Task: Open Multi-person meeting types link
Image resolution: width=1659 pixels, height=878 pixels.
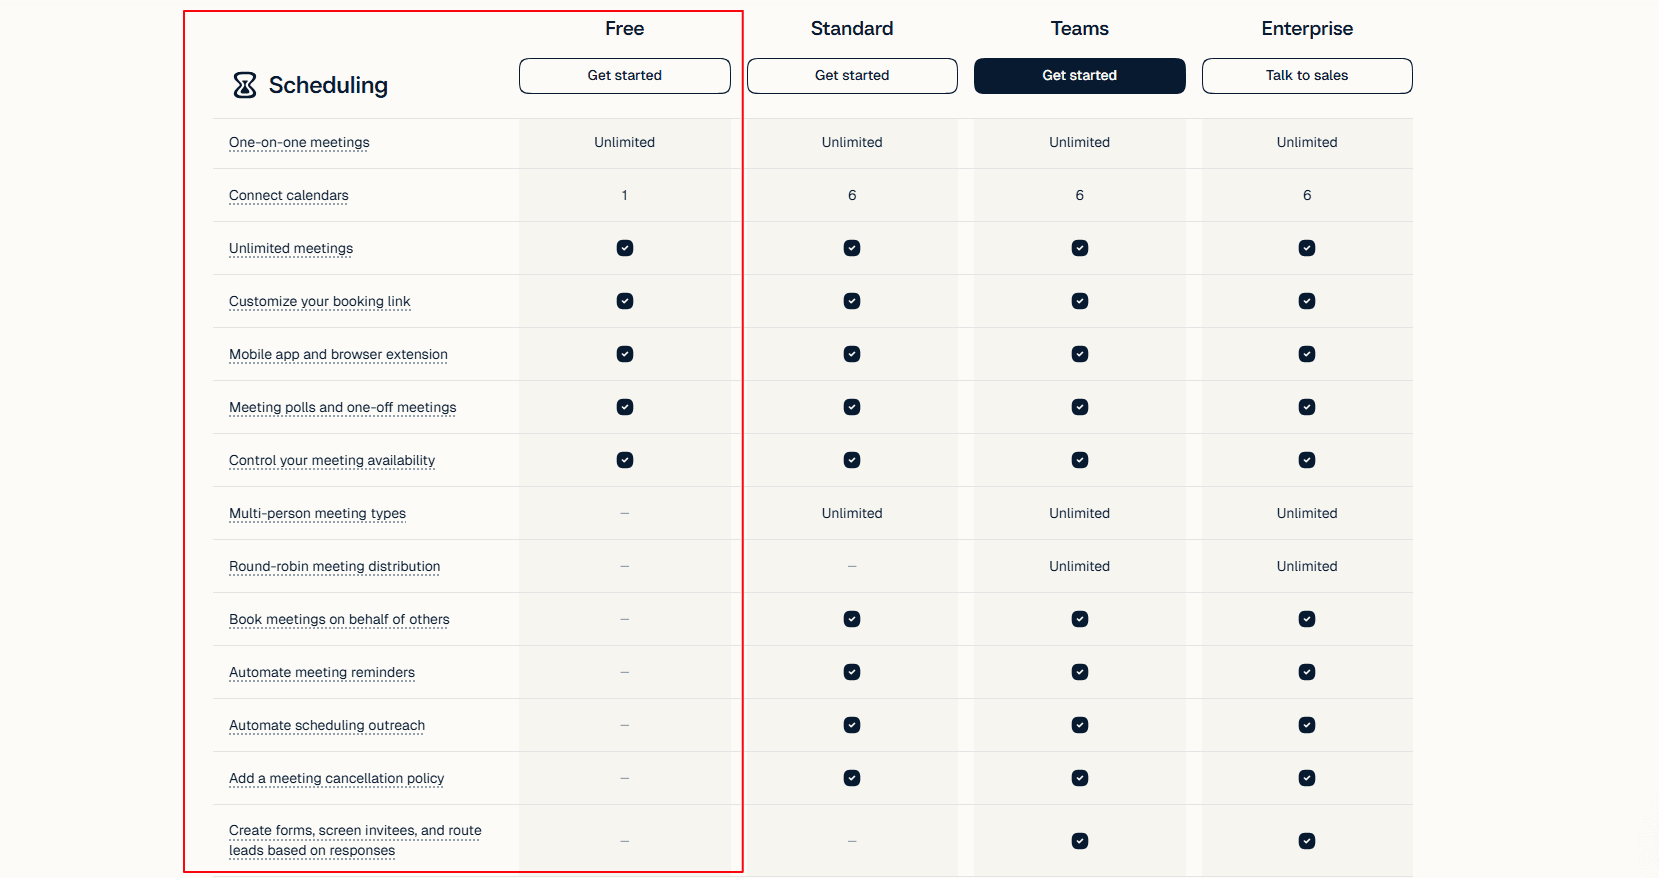Action: (x=317, y=514)
